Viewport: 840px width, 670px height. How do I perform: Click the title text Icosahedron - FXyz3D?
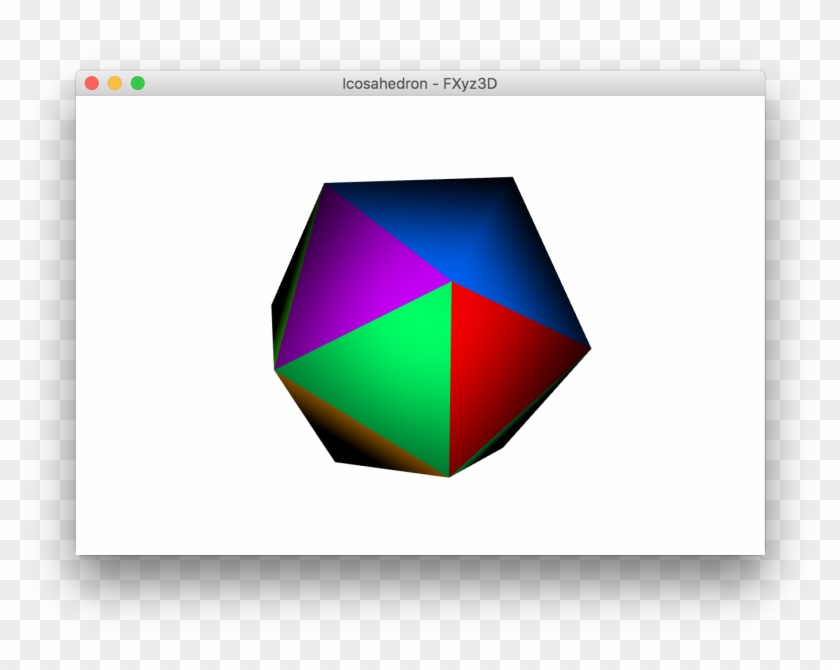coord(420,85)
